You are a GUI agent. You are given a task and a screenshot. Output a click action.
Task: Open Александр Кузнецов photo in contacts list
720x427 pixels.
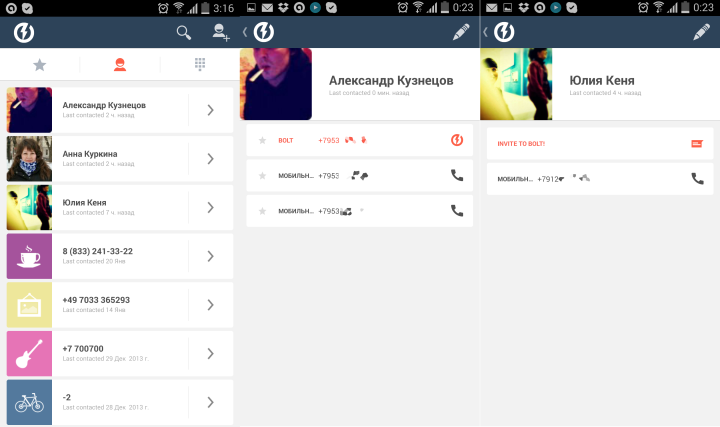tap(29, 110)
